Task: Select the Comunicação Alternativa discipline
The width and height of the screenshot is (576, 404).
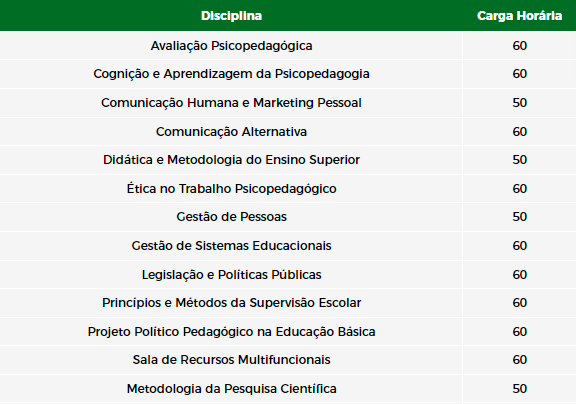Action: 231,131
